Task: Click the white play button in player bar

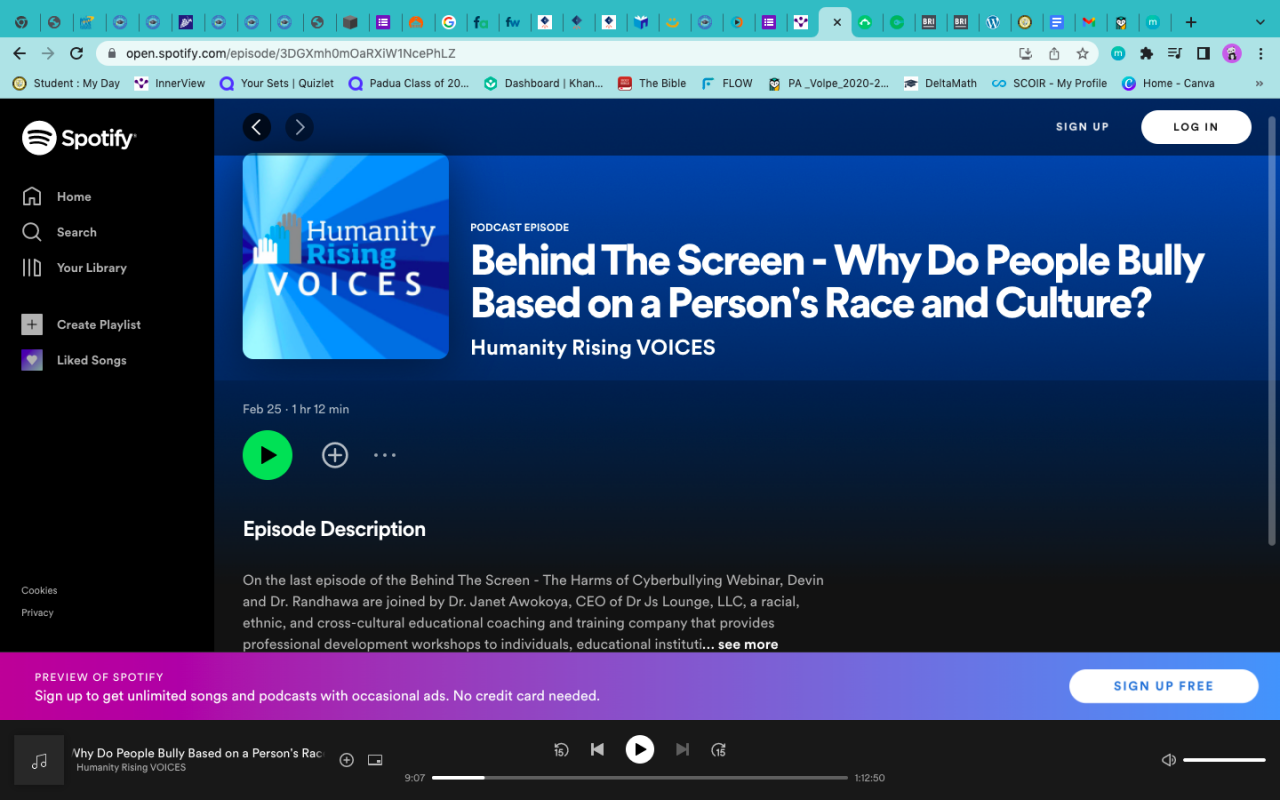Action: tap(640, 749)
